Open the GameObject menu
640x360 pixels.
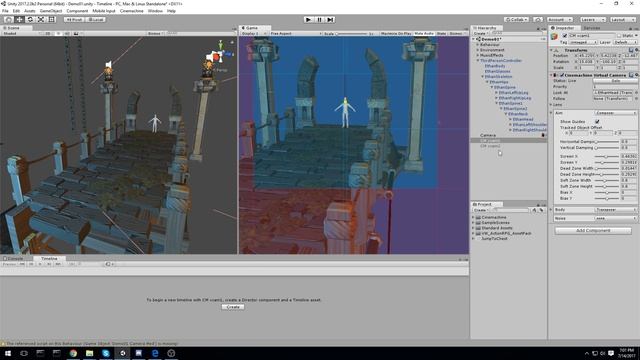point(51,11)
